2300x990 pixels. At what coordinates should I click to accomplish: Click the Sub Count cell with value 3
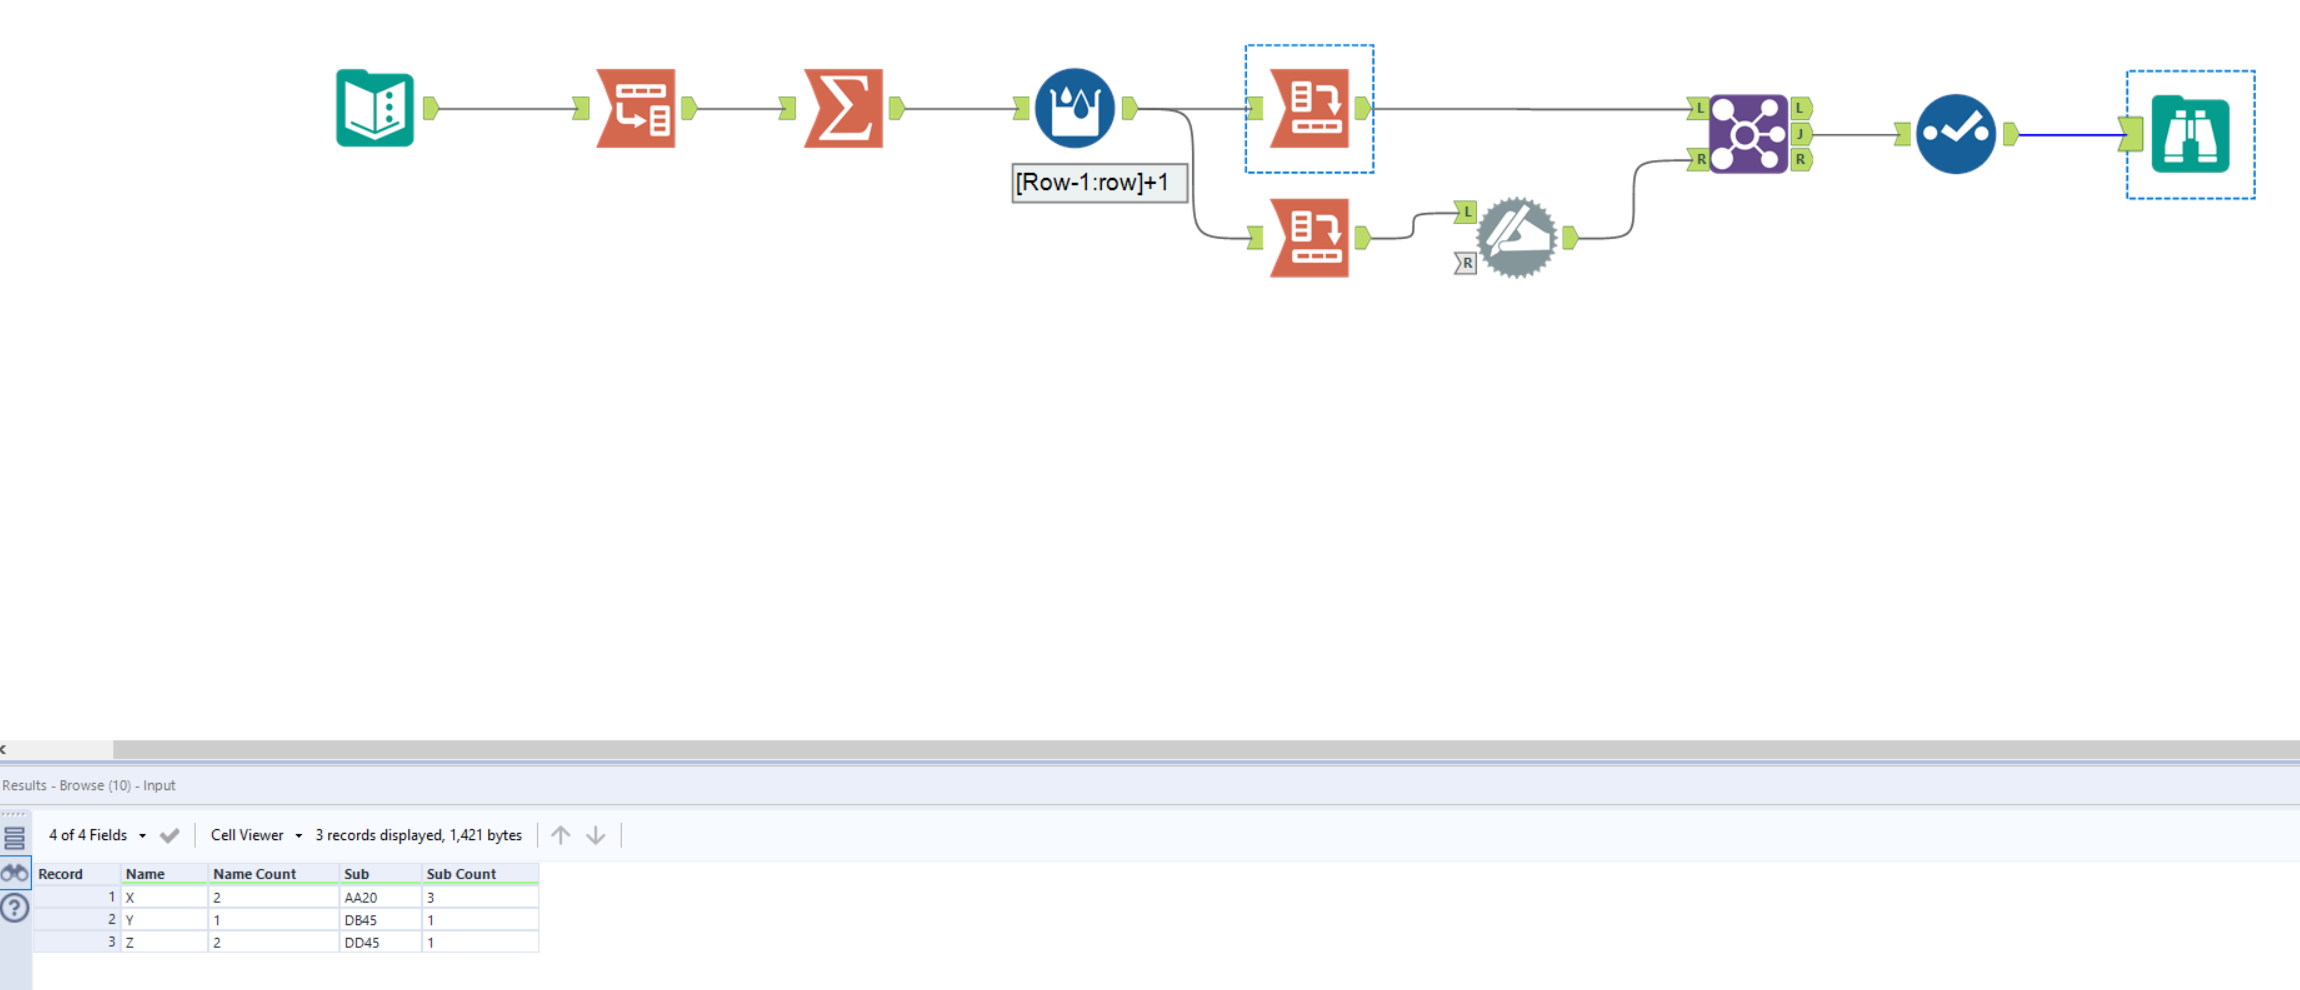pyautogui.click(x=480, y=898)
